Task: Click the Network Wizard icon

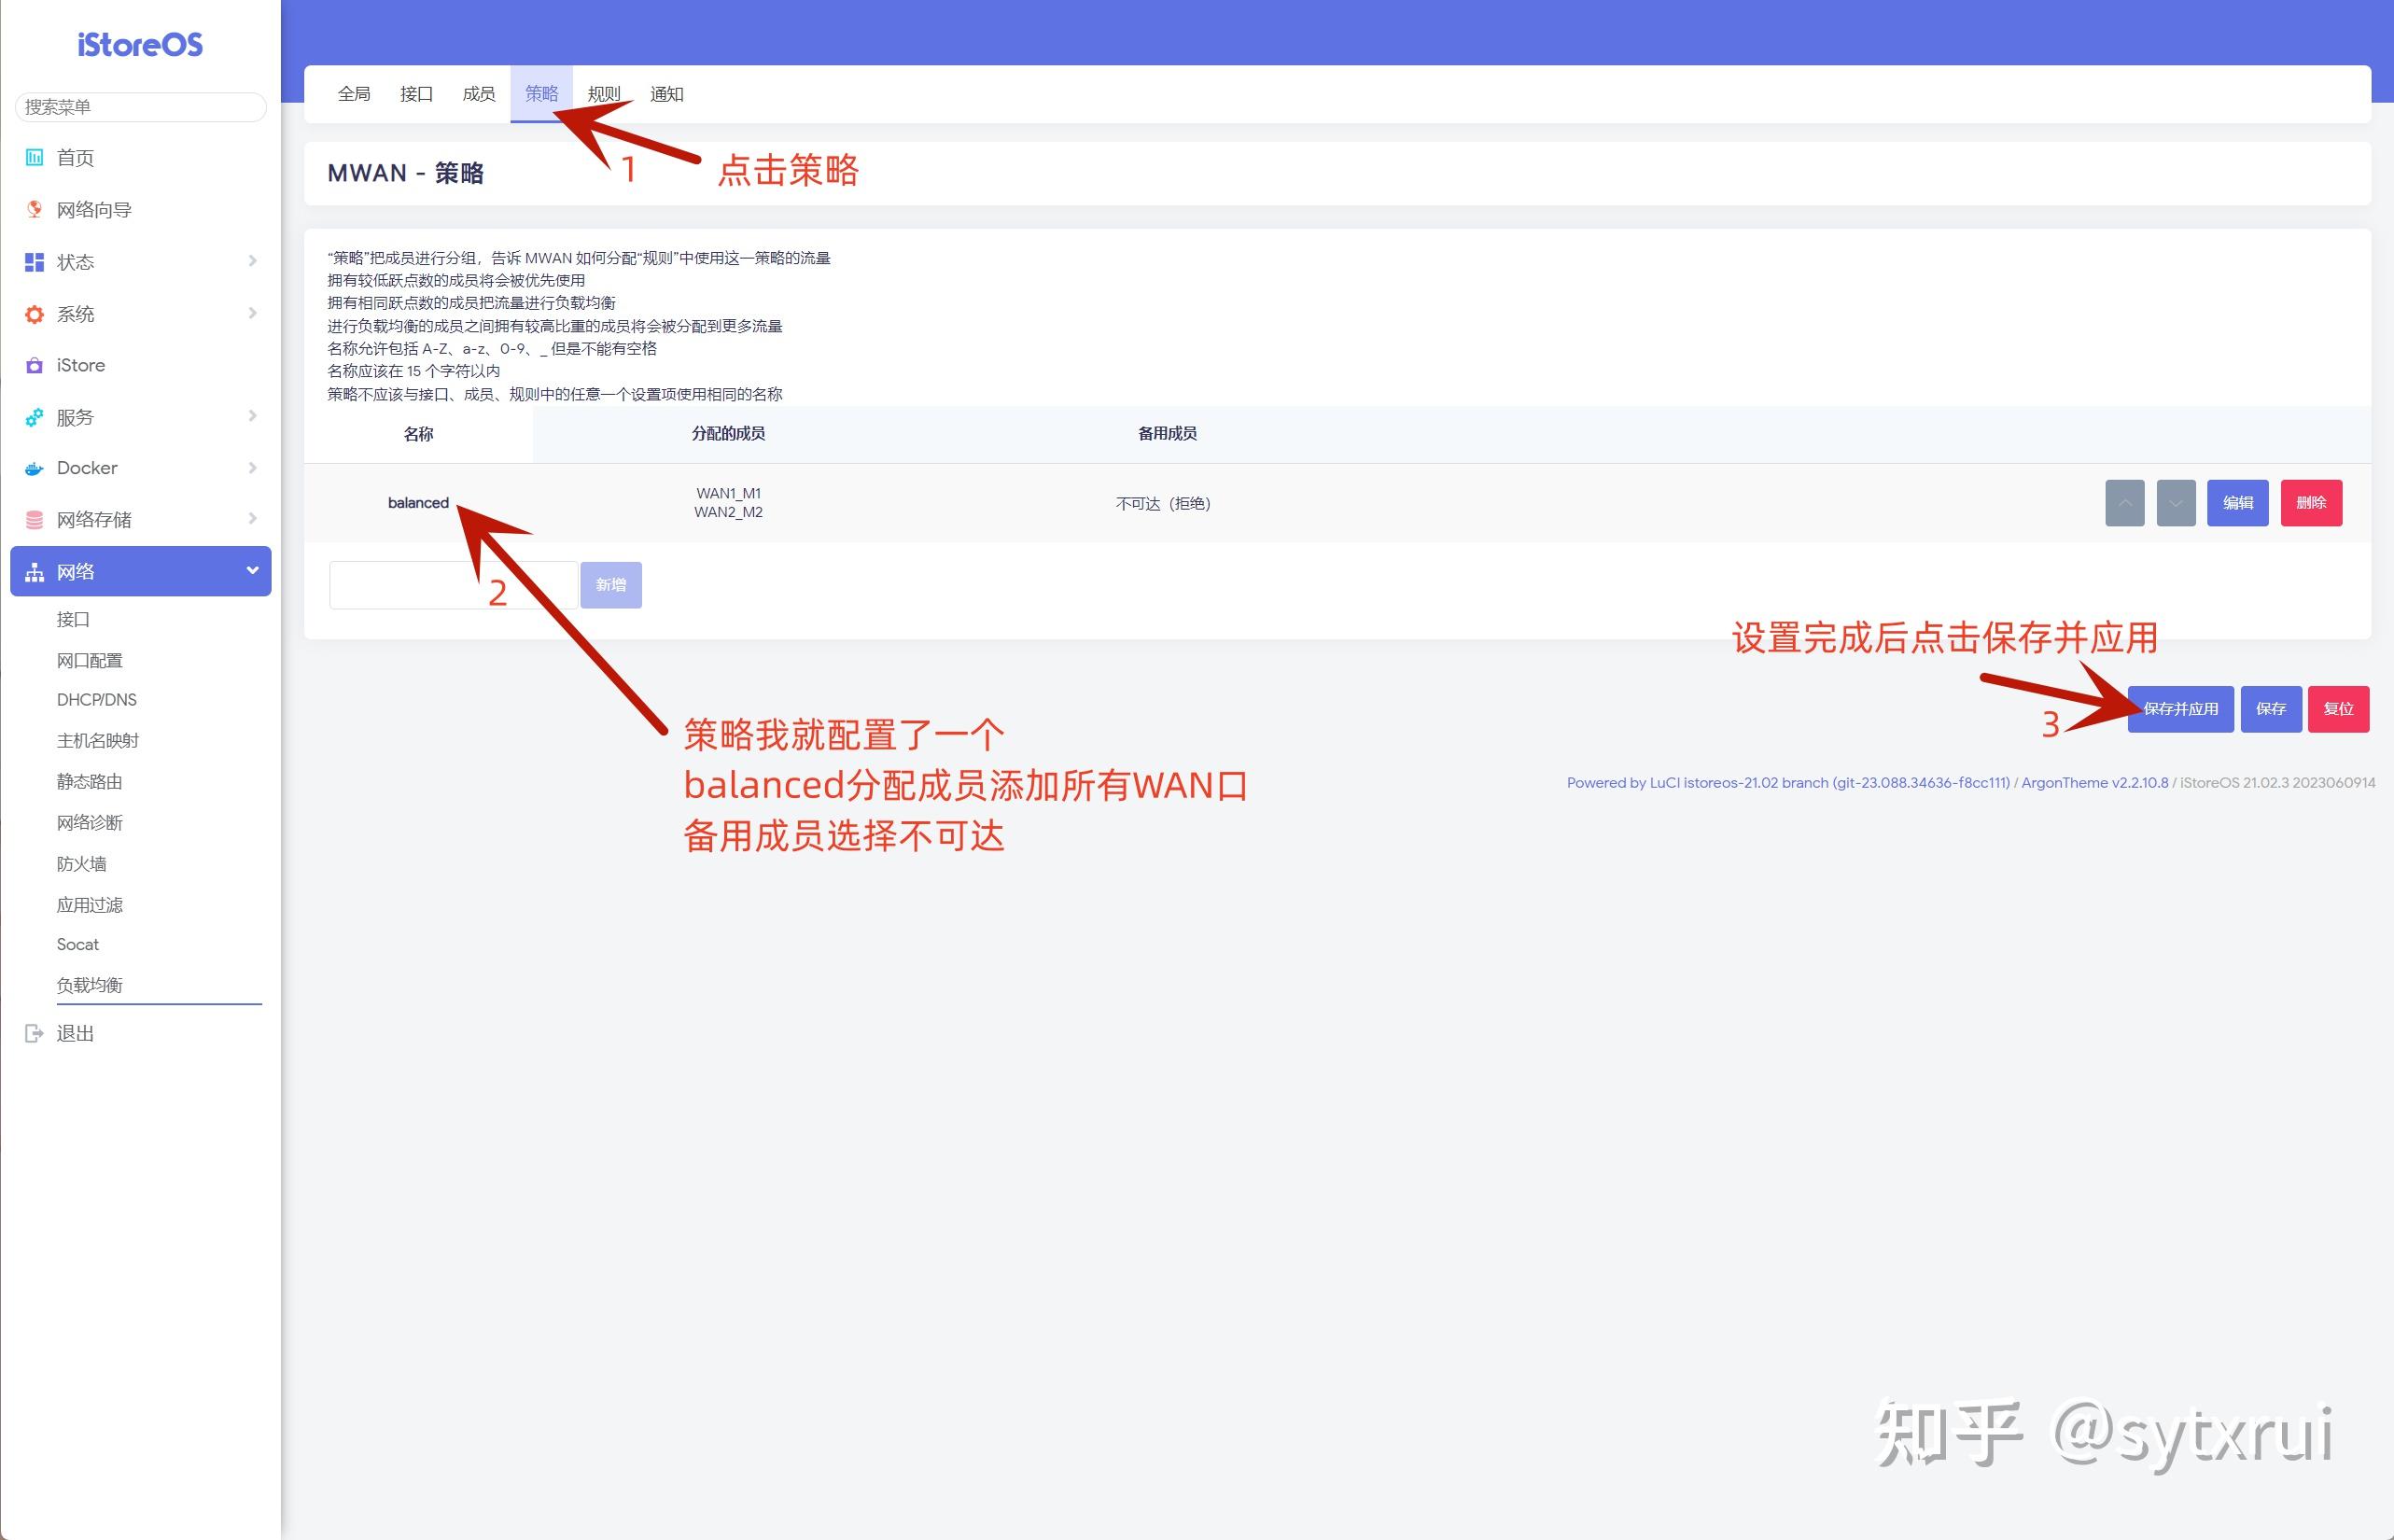Action: pyautogui.click(x=34, y=209)
